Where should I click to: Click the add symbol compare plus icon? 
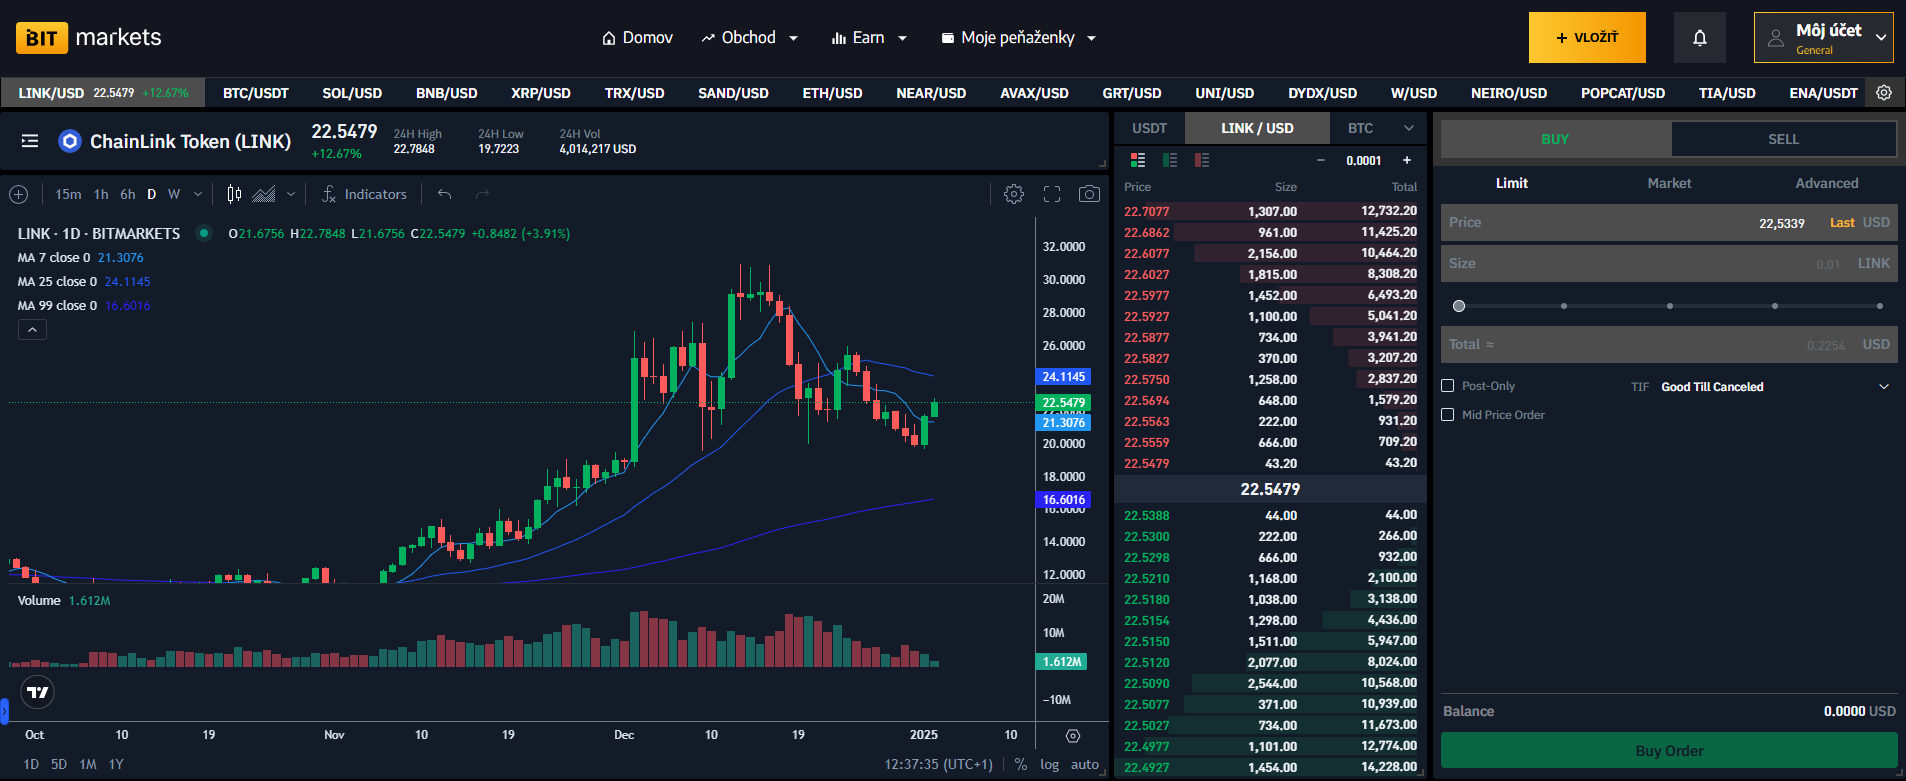18,194
